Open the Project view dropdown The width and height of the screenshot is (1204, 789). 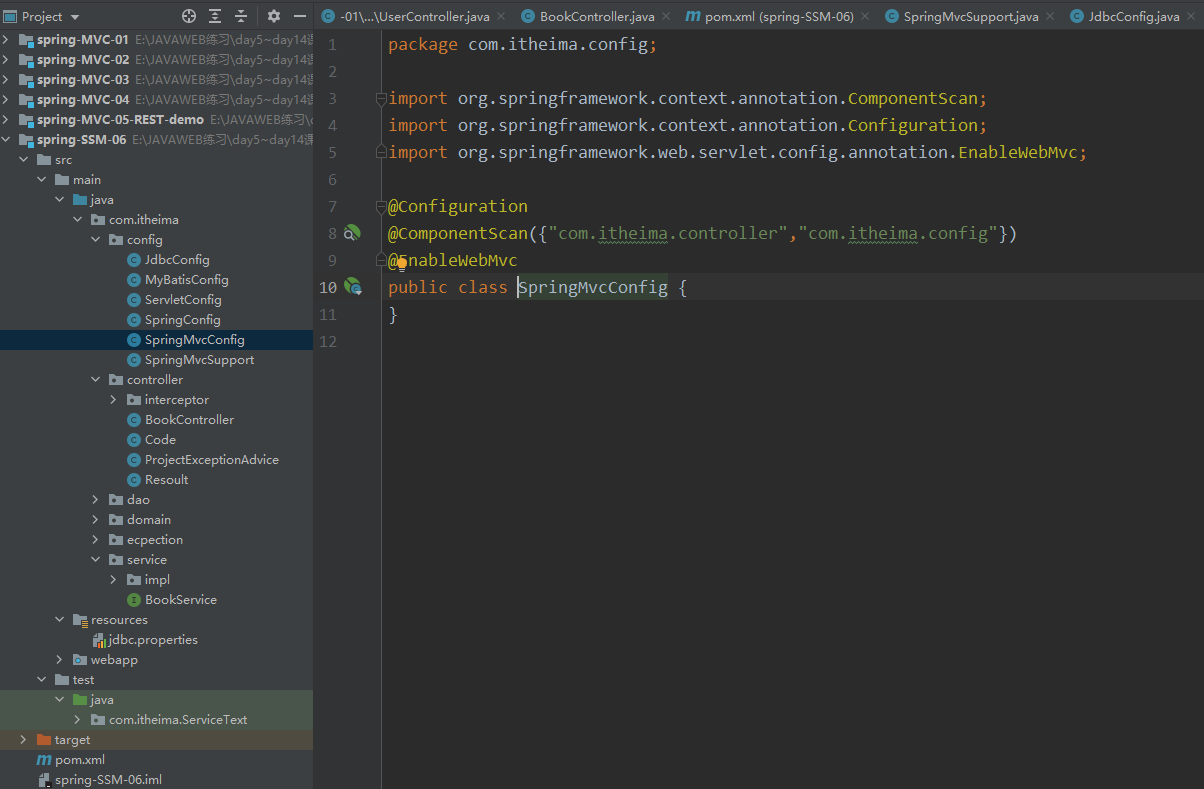(x=75, y=17)
